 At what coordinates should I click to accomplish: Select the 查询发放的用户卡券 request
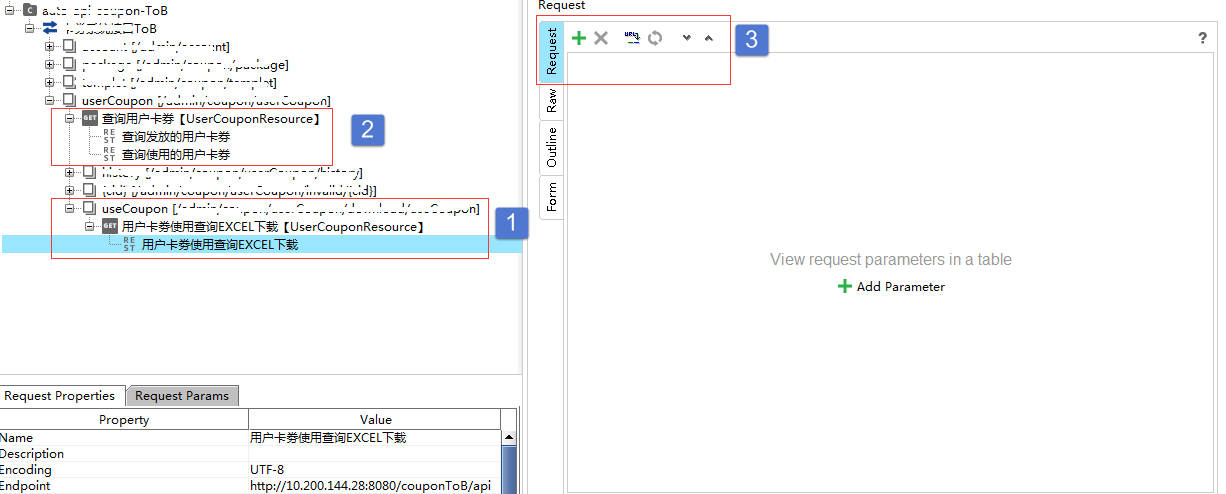point(175,137)
